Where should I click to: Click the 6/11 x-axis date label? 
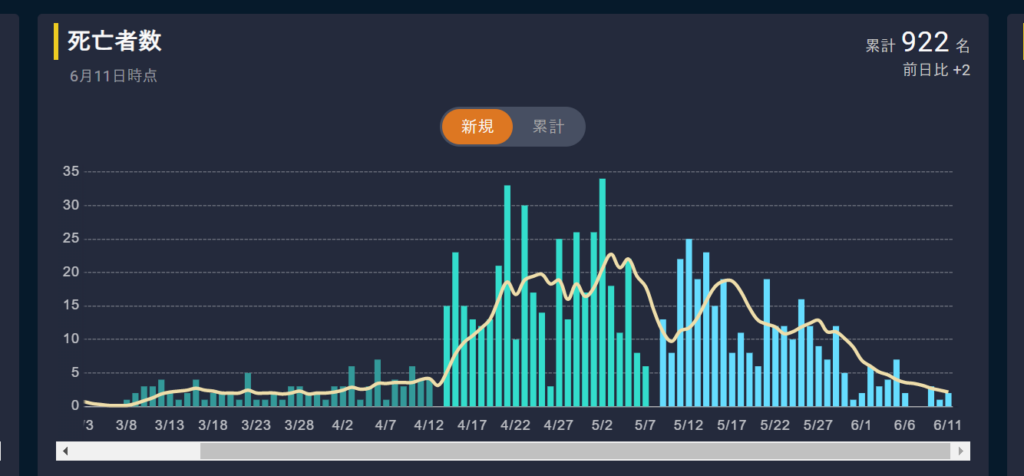click(x=945, y=425)
